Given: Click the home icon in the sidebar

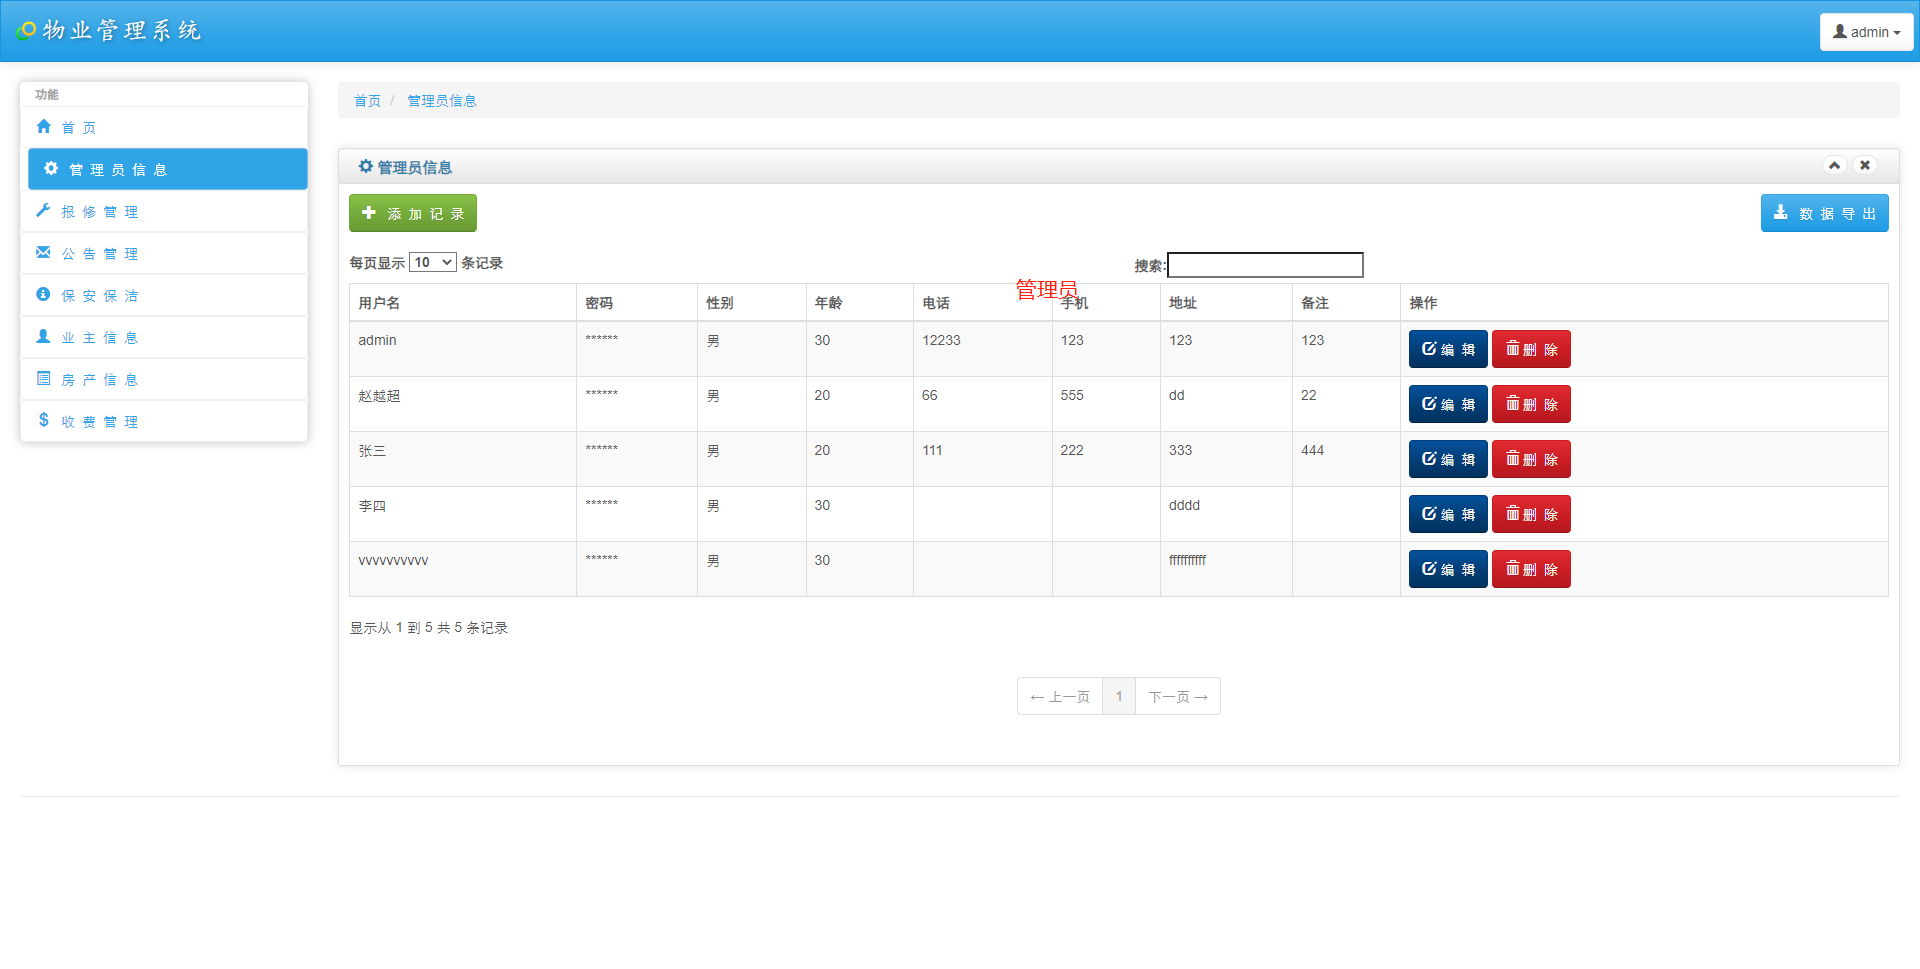Looking at the screenshot, I should point(43,127).
